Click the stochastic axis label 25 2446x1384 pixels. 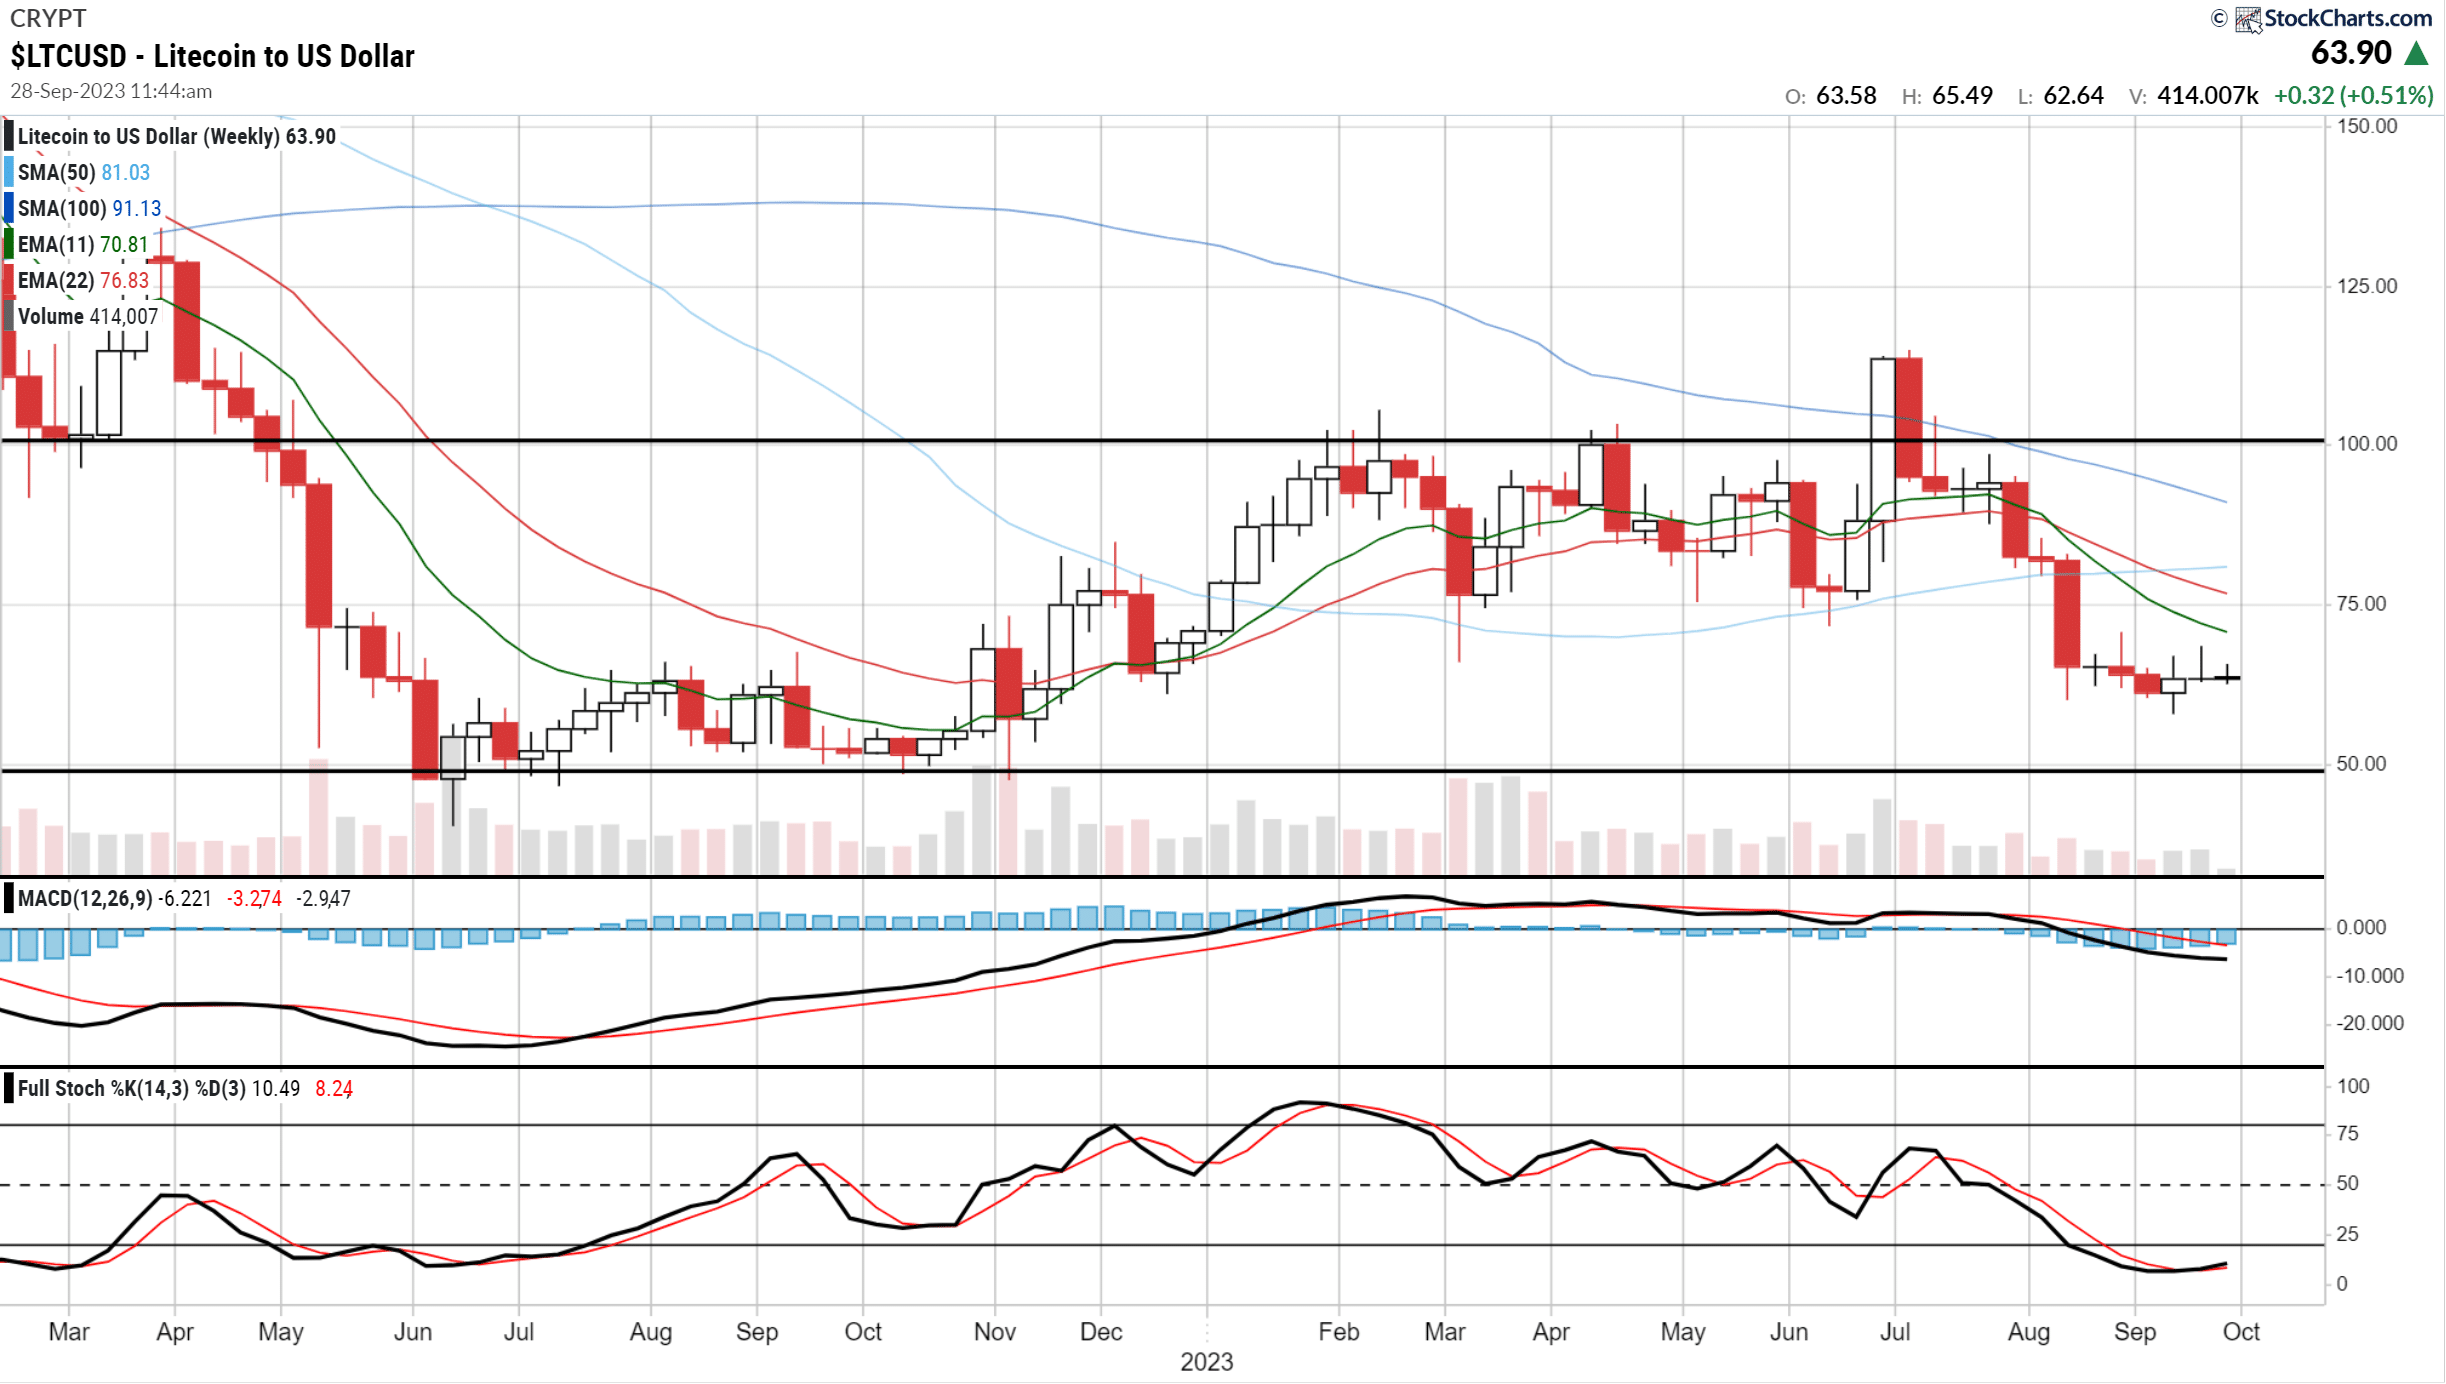(x=2347, y=1234)
